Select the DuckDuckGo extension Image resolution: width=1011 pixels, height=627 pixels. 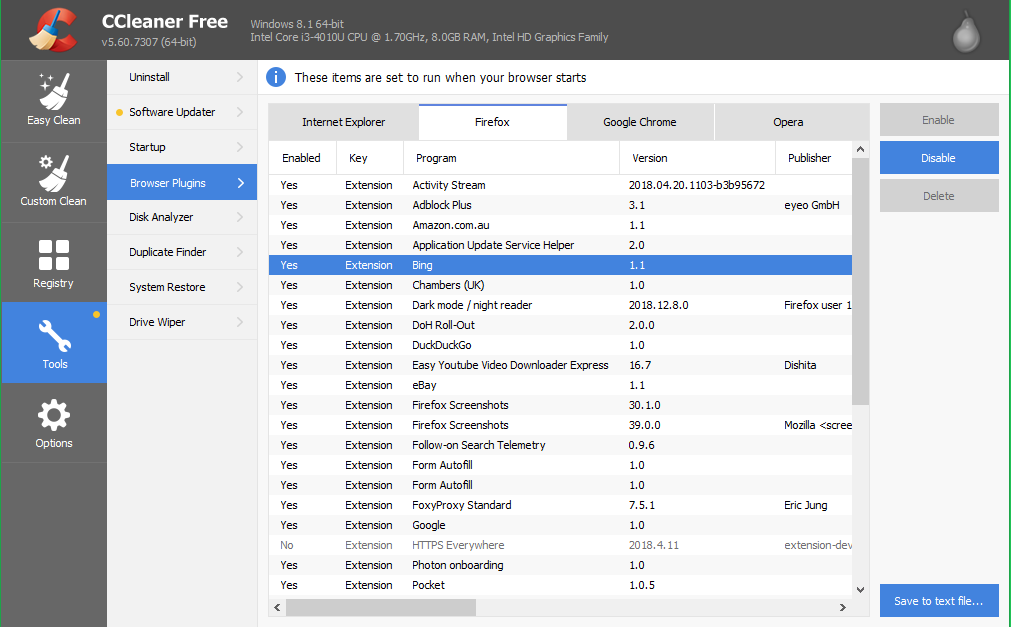click(x=560, y=345)
